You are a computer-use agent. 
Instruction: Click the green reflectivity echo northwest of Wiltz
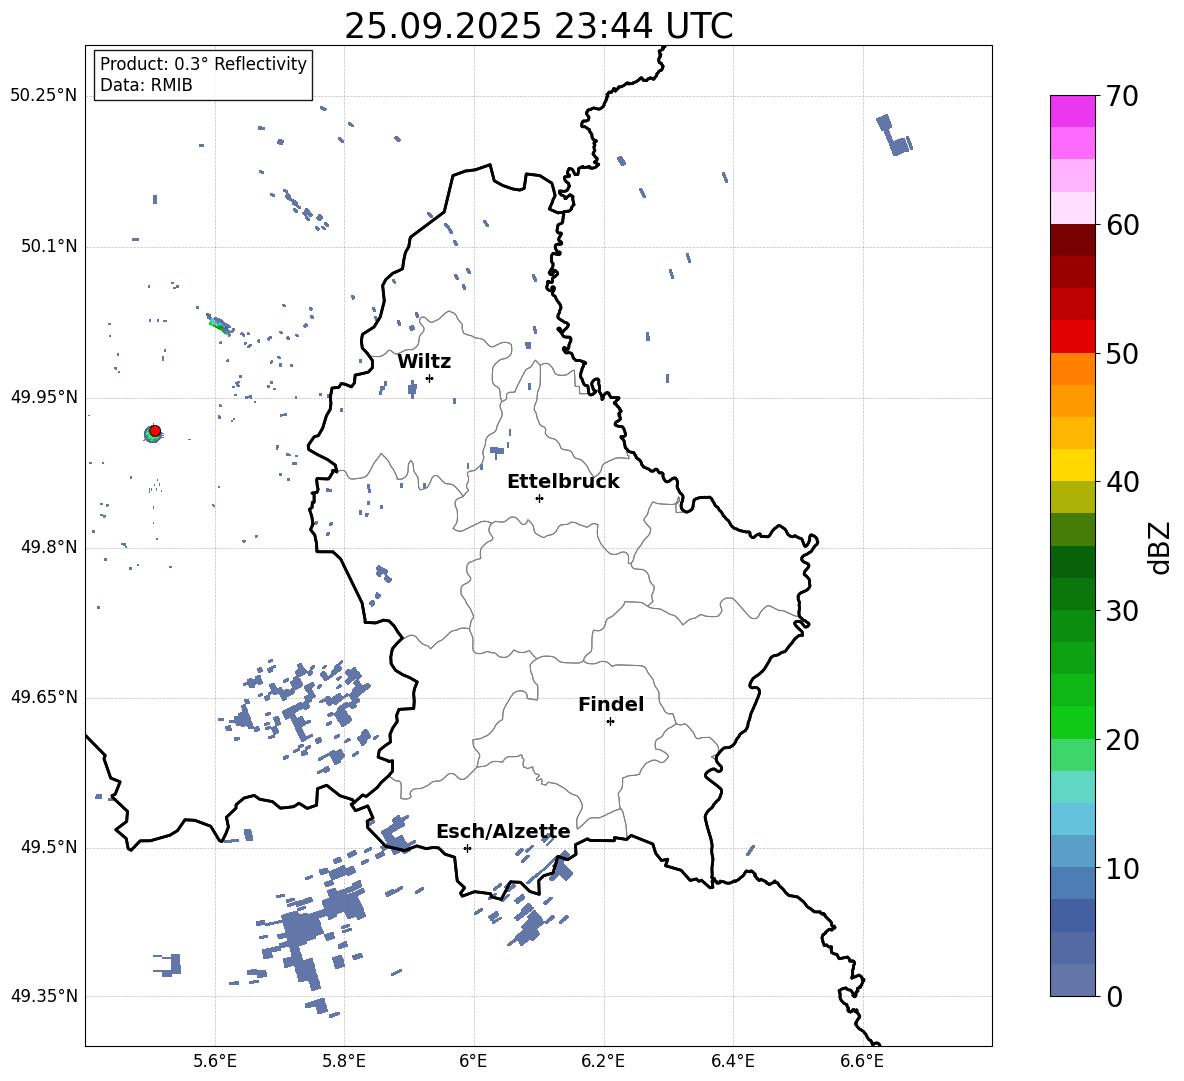coord(219,325)
